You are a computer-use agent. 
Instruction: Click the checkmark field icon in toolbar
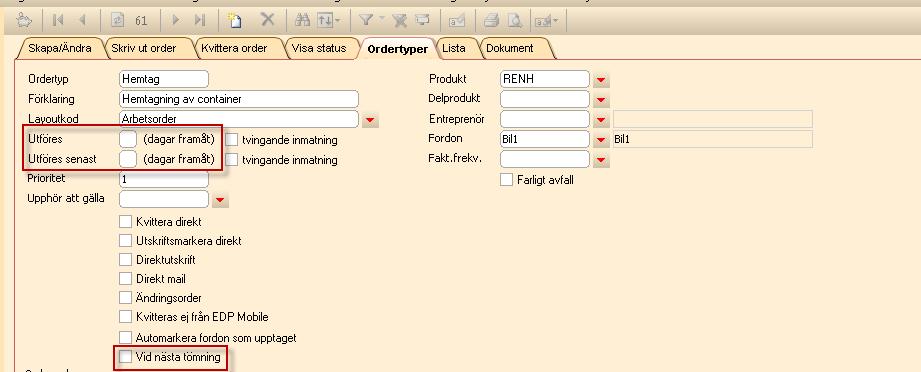[457, 21]
